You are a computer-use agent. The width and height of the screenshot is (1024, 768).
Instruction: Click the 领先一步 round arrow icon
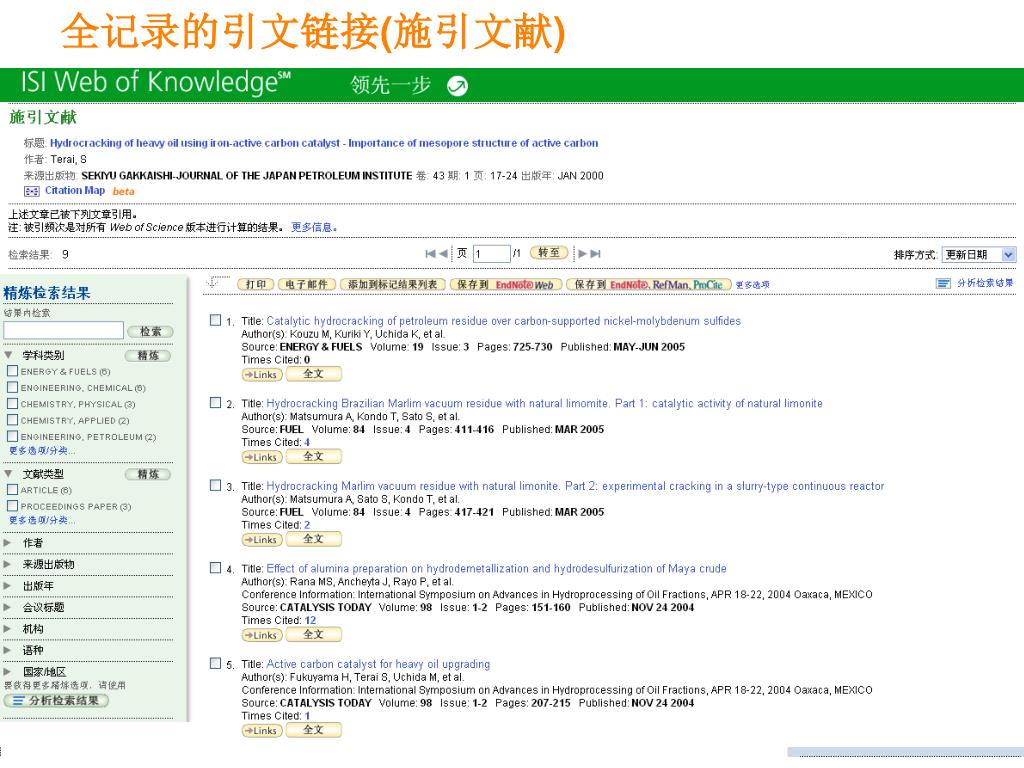(x=457, y=86)
